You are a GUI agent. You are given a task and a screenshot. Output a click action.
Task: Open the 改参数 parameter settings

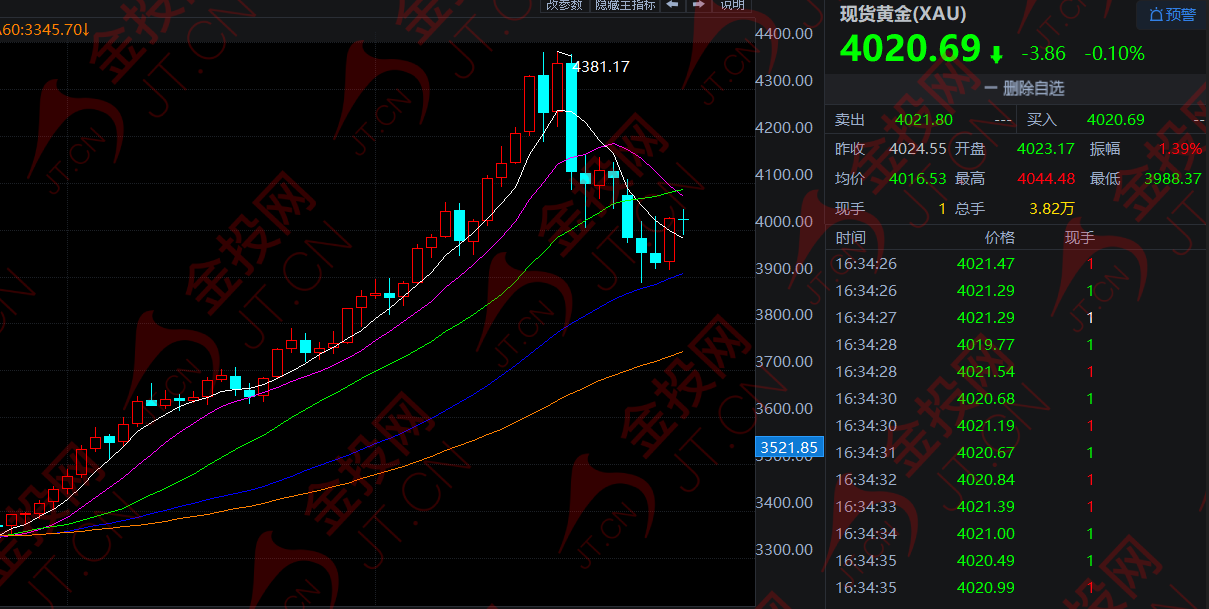(x=563, y=5)
